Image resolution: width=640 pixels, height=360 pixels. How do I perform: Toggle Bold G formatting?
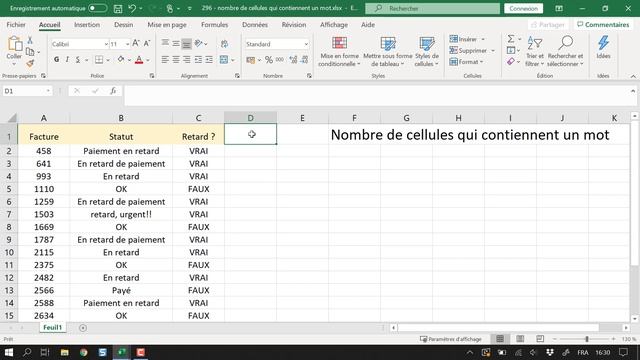coord(56,60)
